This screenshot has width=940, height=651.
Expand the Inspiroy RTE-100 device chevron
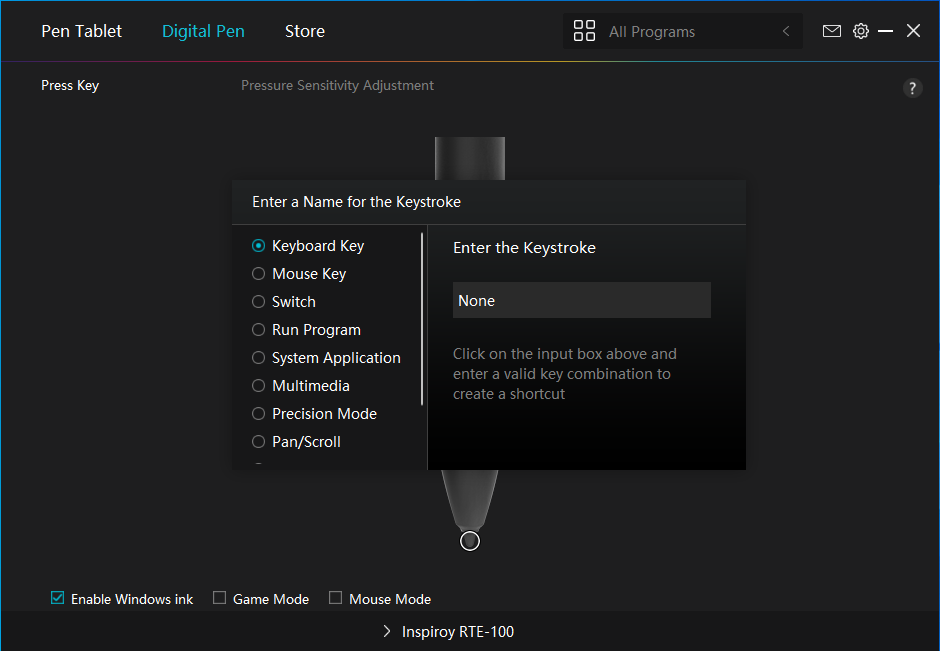pyautogui.click(x=387, y=631)
